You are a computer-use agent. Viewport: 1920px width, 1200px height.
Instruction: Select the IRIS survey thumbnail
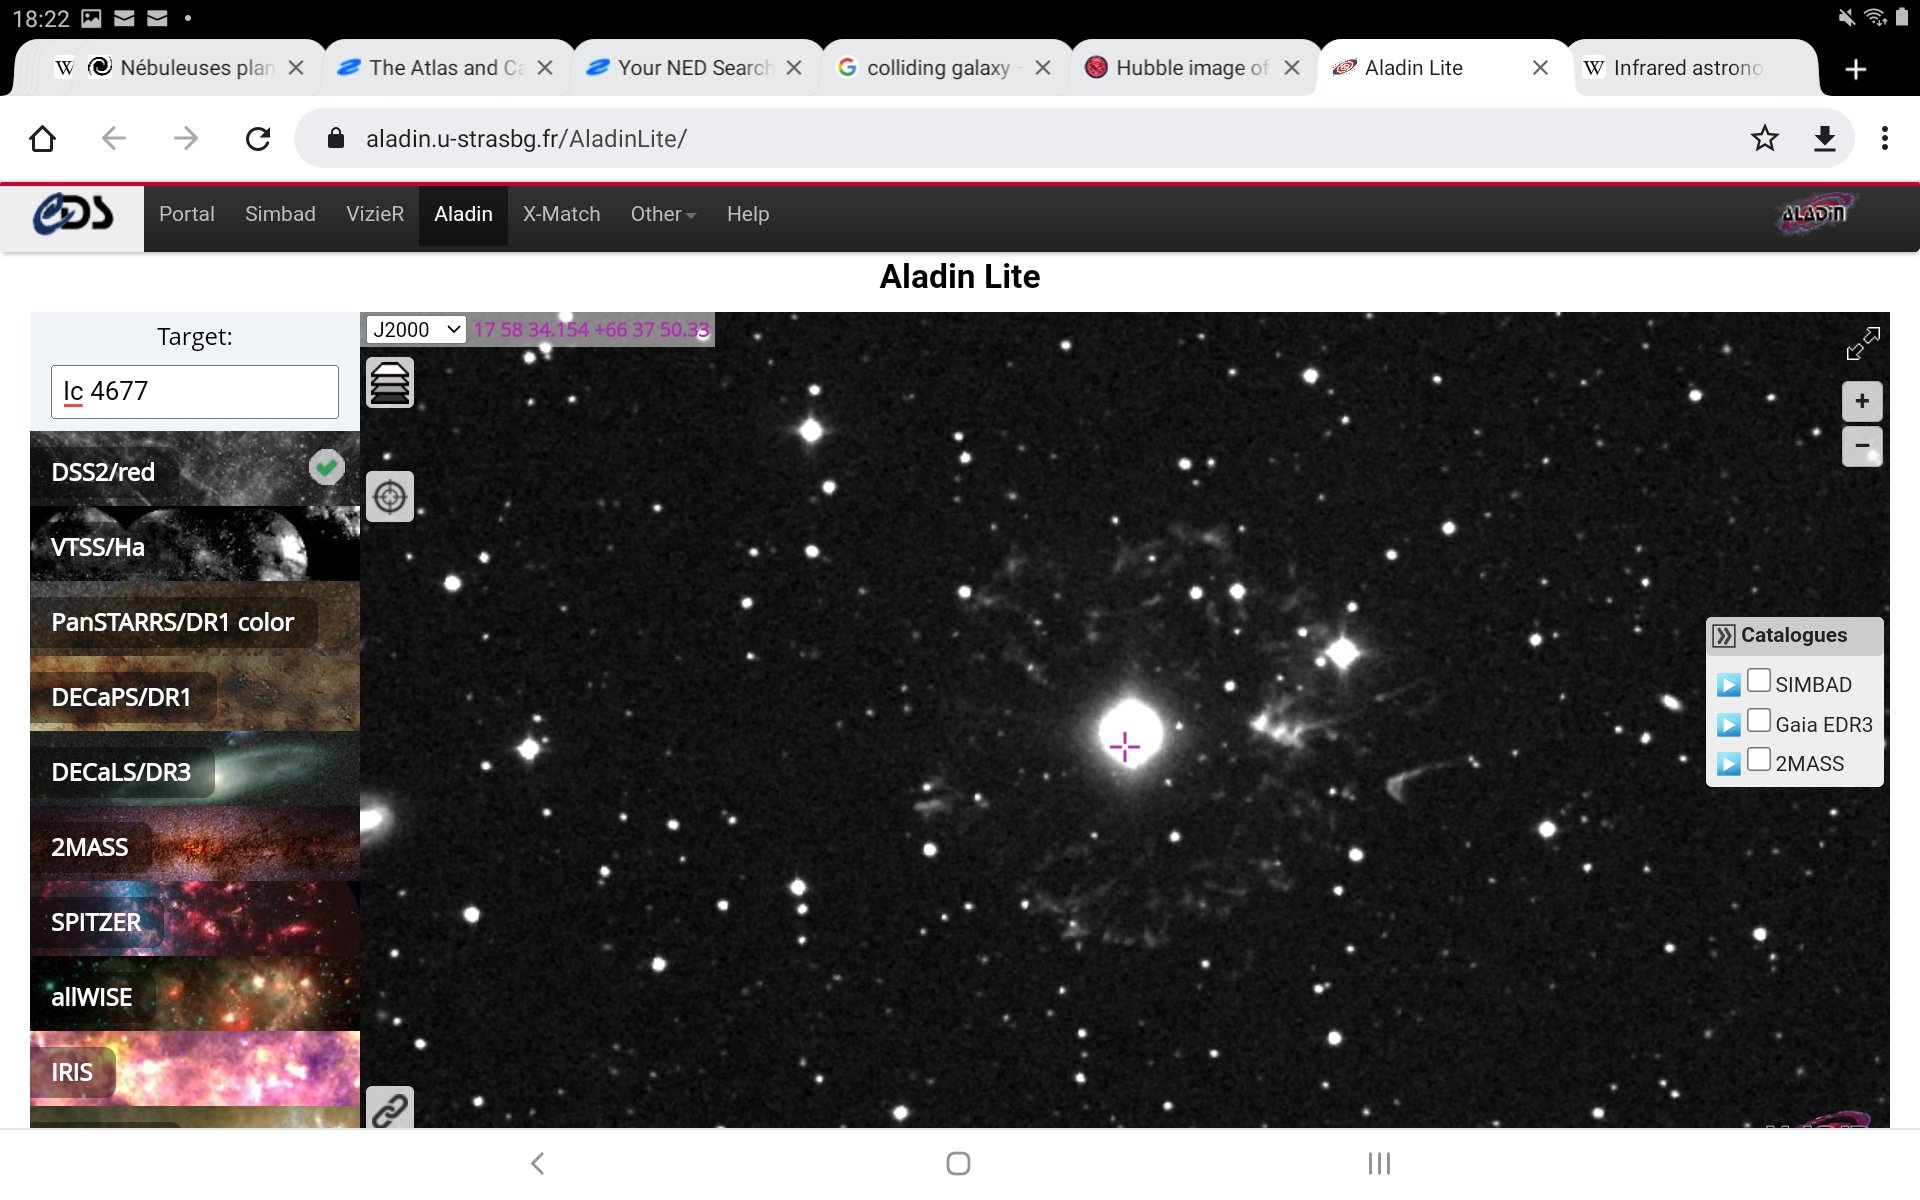[x=195, y=1068]
